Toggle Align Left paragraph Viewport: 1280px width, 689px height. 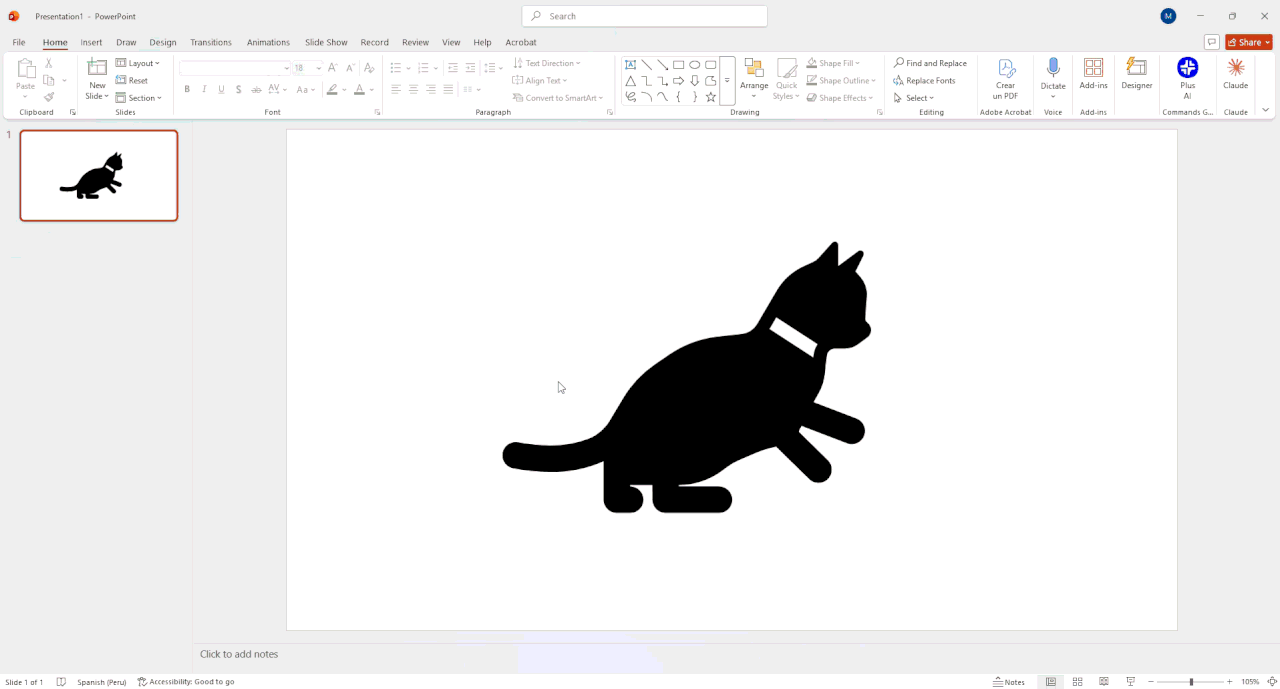[396, 89]
